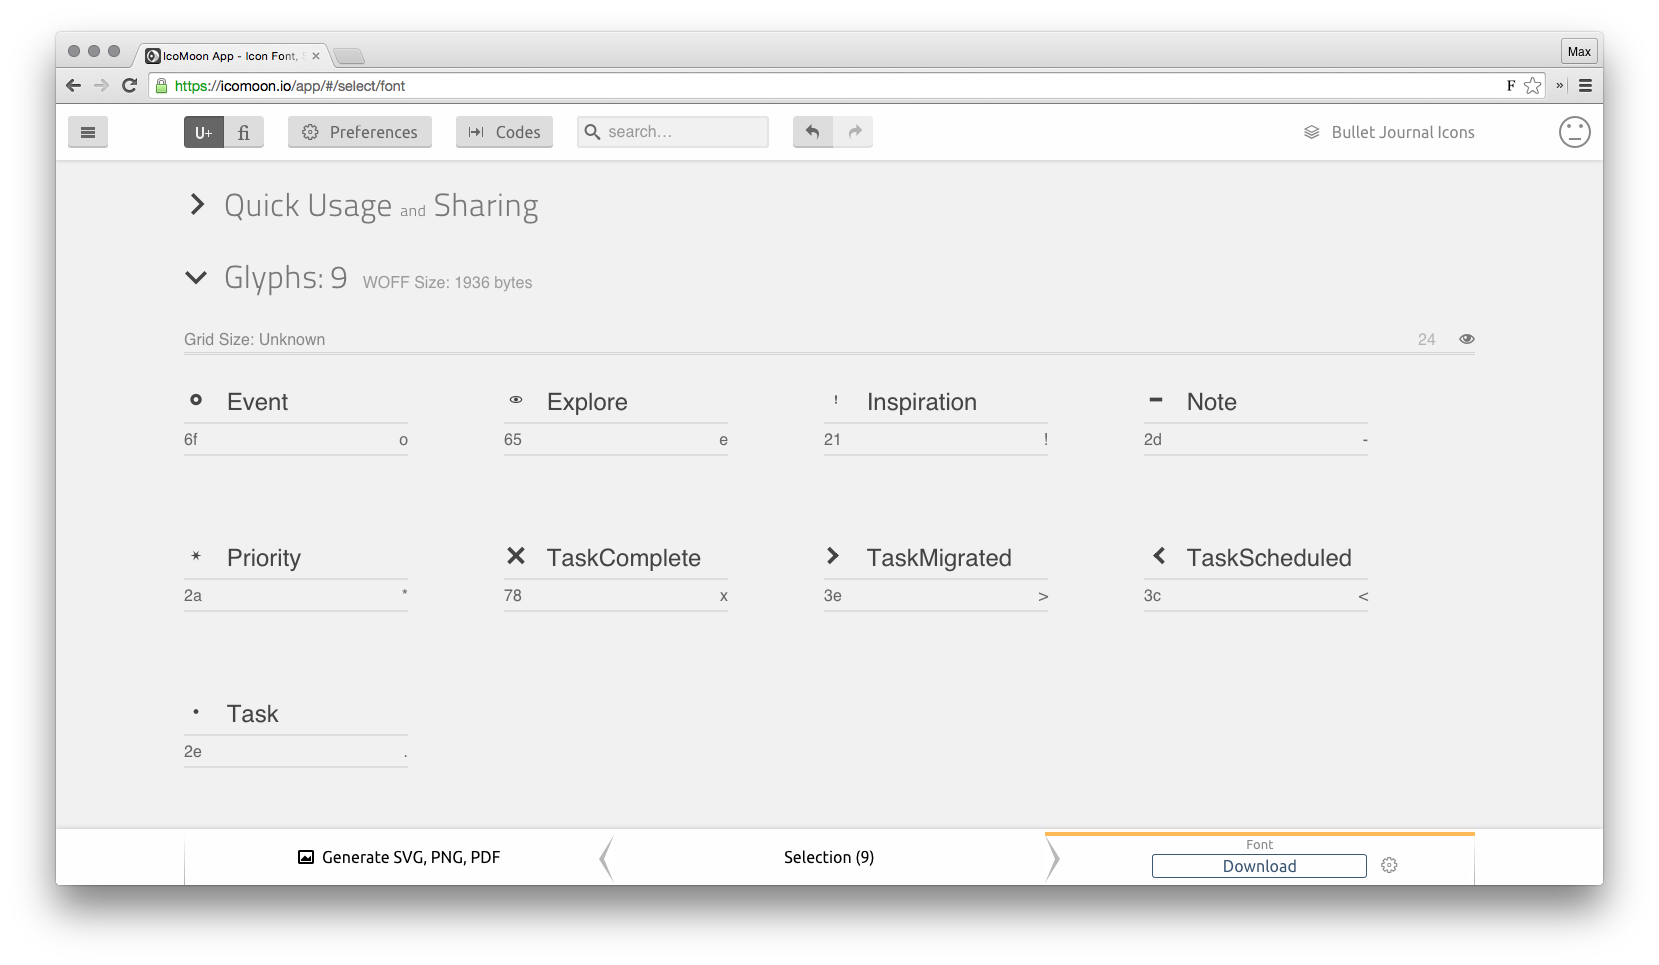Go back to Selection (9) tab
Screen dimensions: 1659x965
[x=829, y=857]
